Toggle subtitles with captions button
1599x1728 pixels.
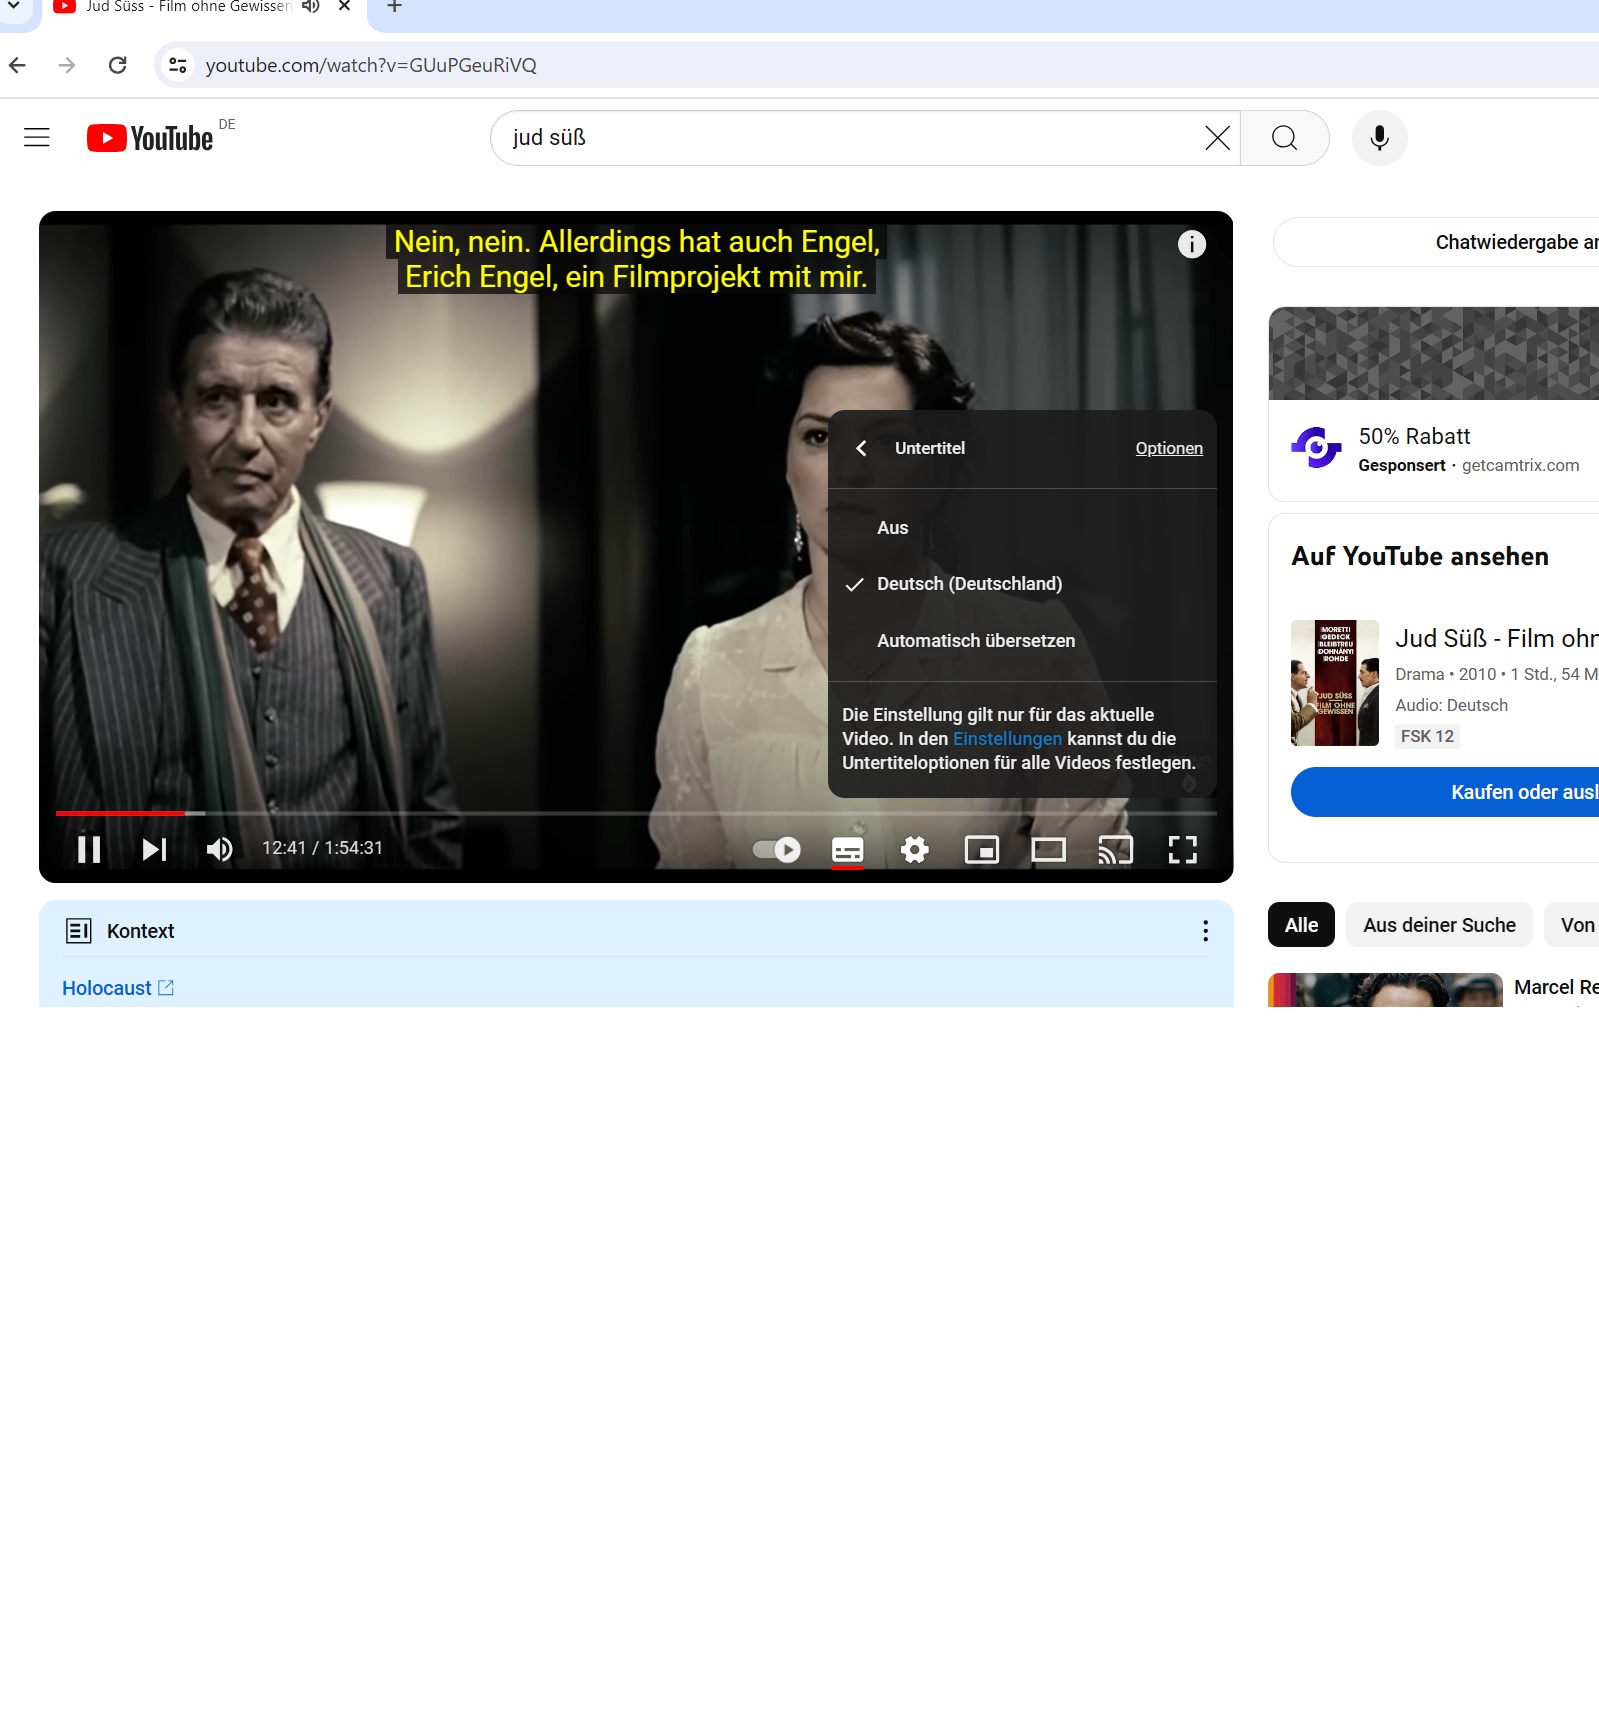point(847,850)
